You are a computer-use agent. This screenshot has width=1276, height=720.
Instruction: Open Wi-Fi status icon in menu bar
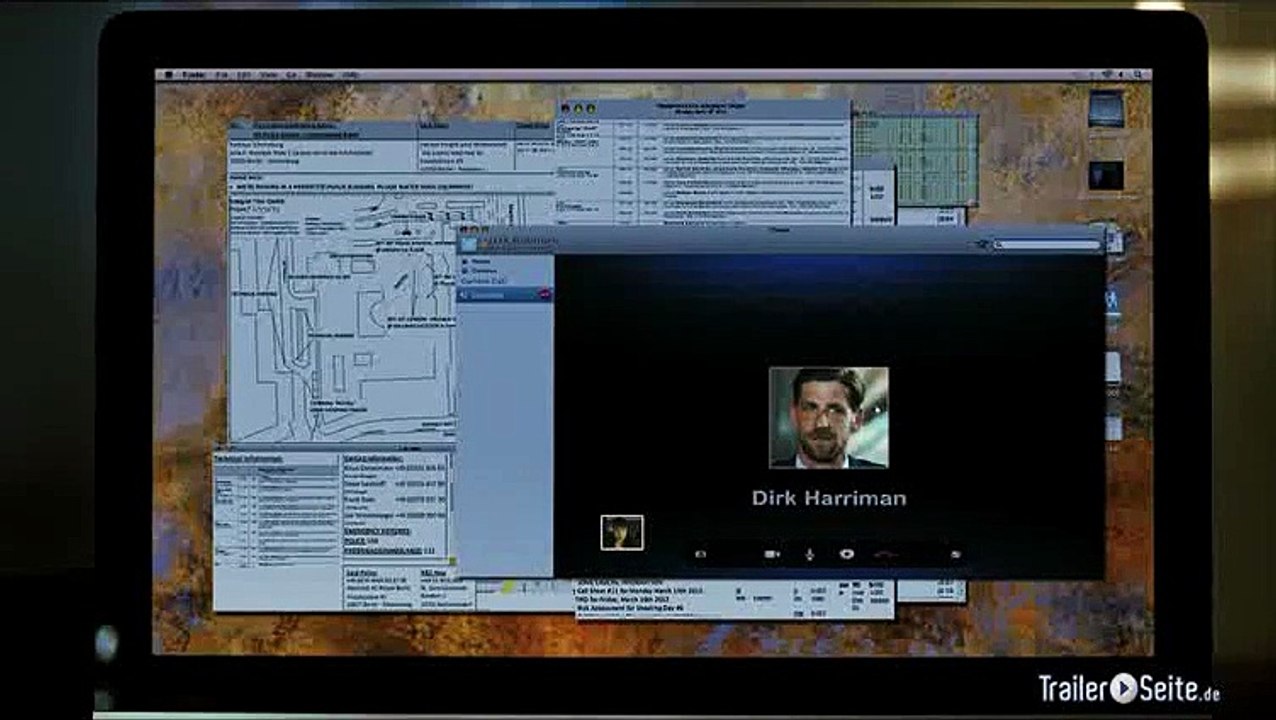[1107, 75]
